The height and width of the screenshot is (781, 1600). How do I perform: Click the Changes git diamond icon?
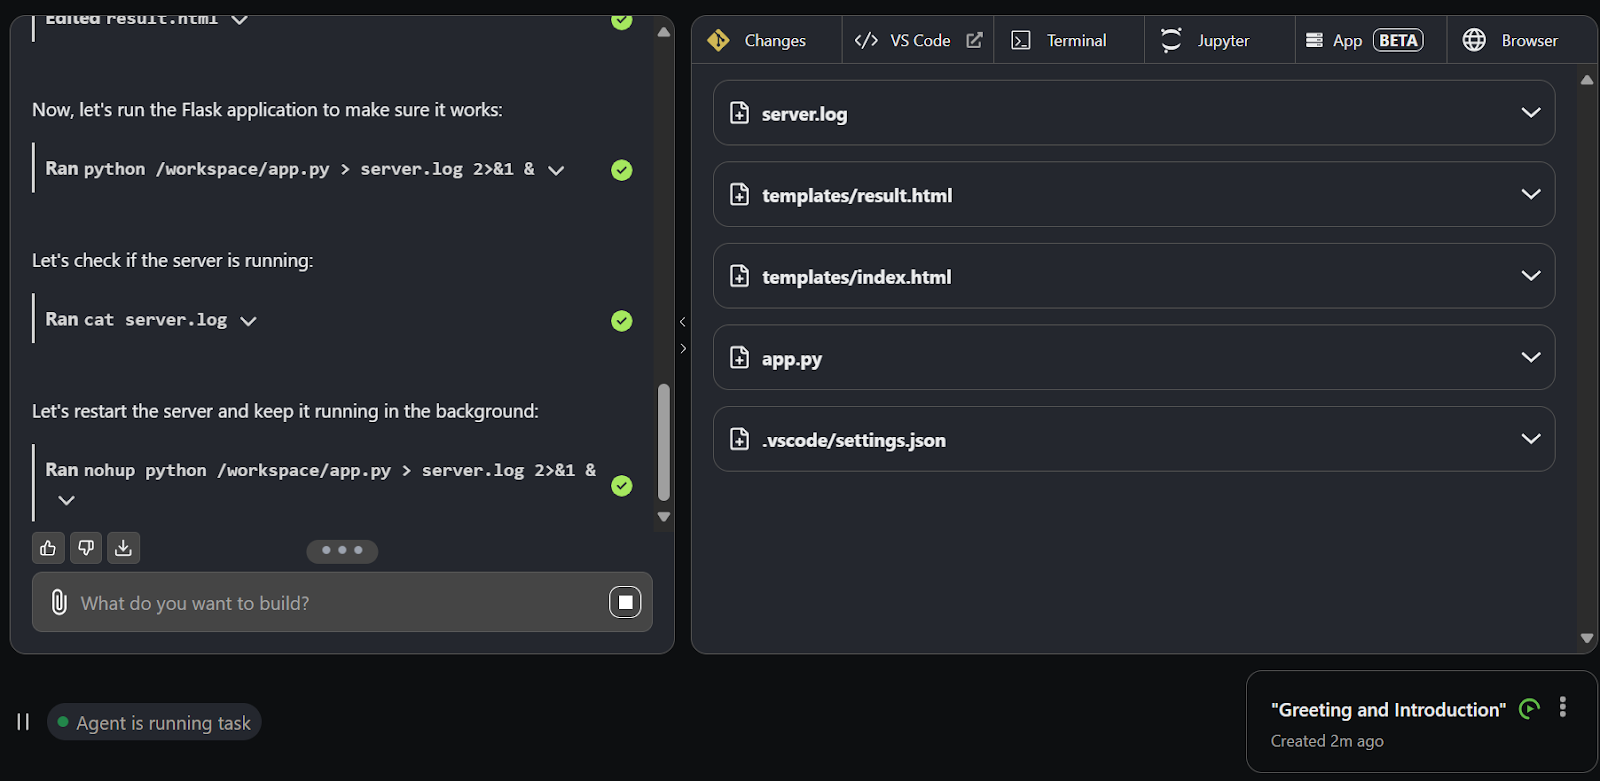pyautogui.click(x=718, y=40)
